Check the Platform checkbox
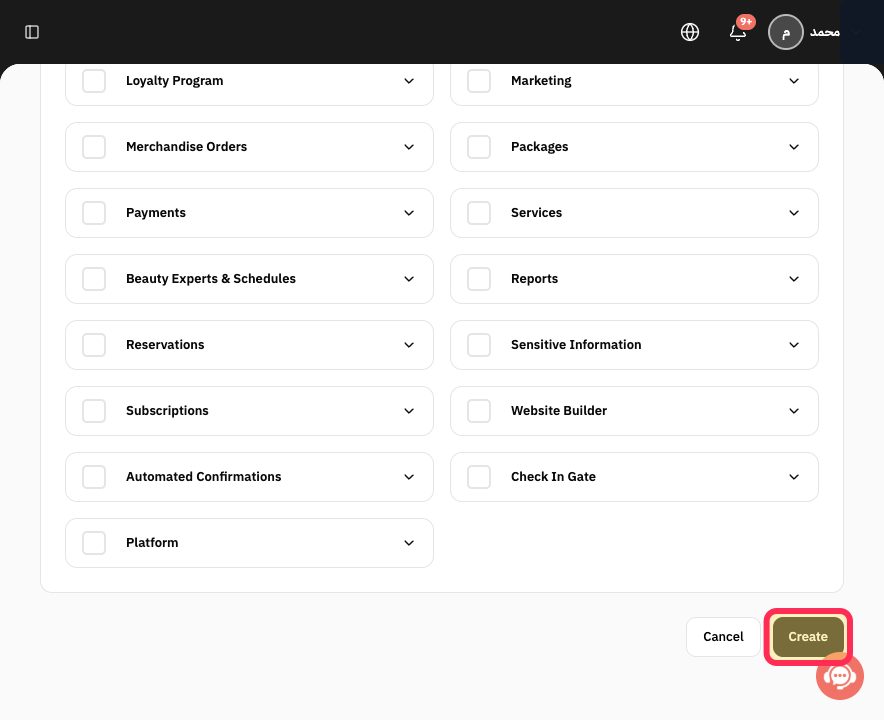This screenshot has height=720, width=884. click(94, 542)
